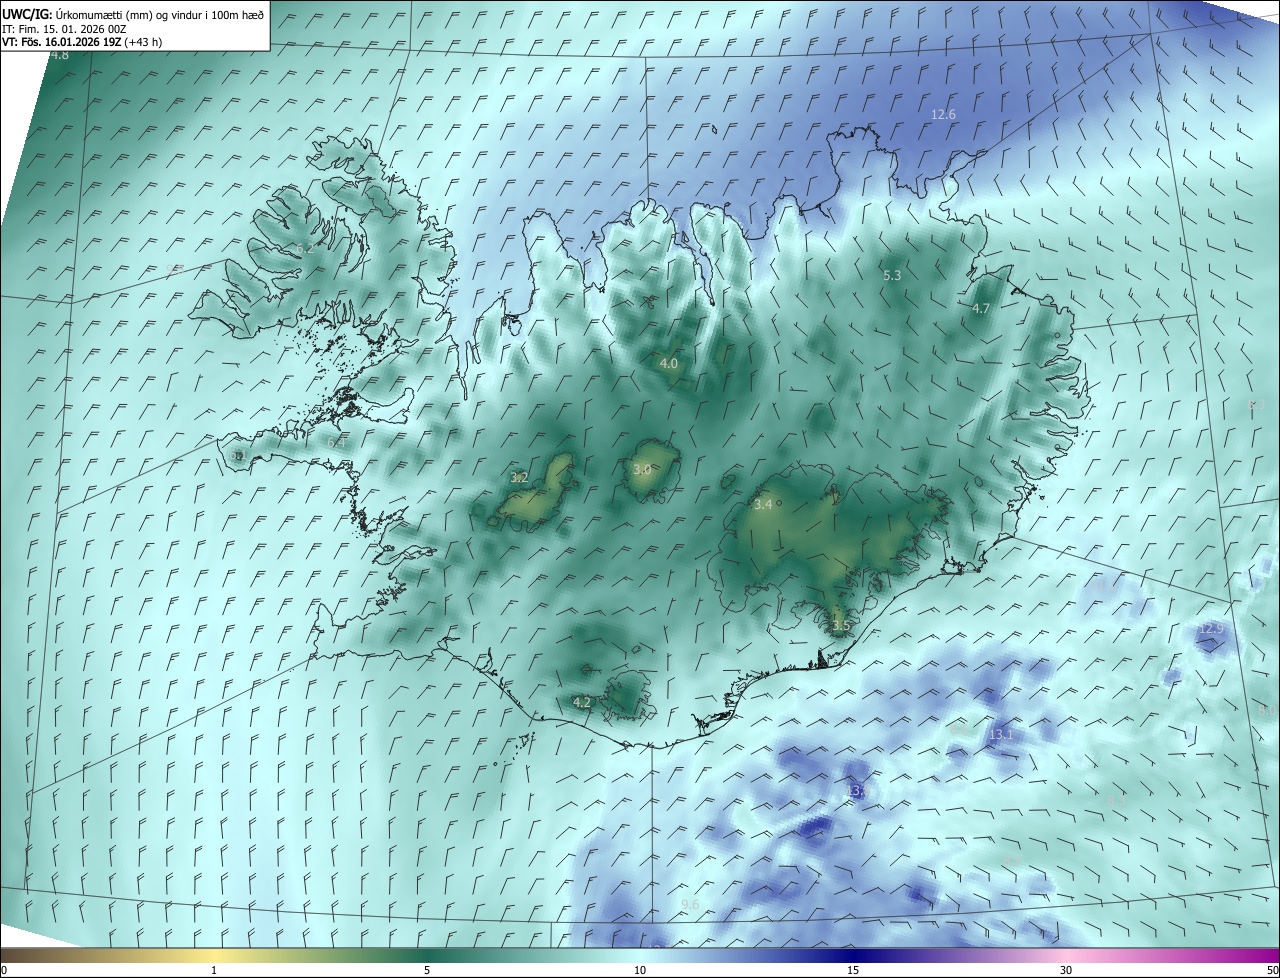Click the 12.6 value north of Iceland
The height and width of the screenshot is (978, 1280).
[943, 115]
